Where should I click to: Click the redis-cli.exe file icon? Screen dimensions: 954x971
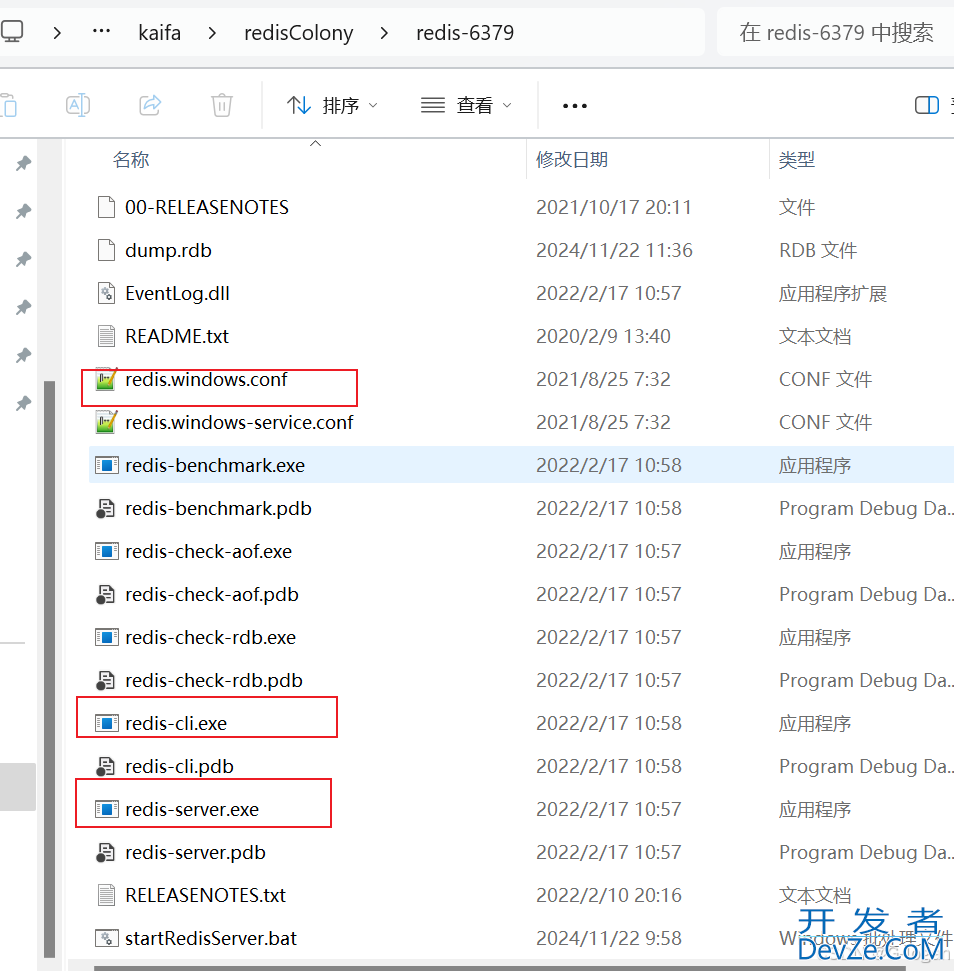(106, 723)
